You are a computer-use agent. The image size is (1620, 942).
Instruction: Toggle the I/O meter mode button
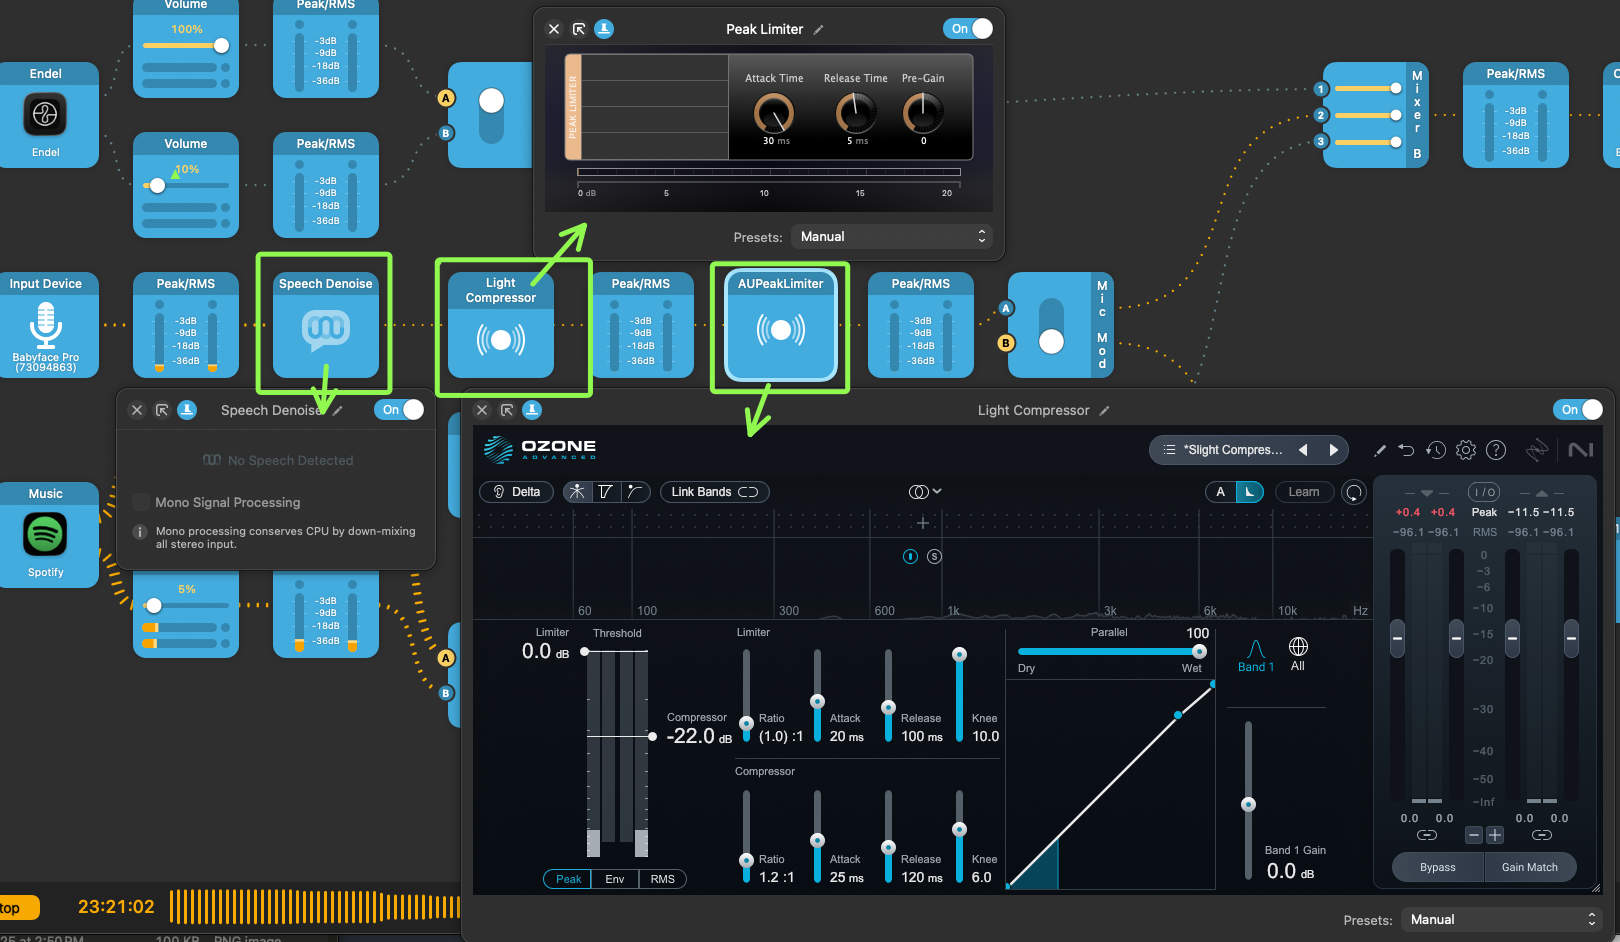coord(1484,492)
